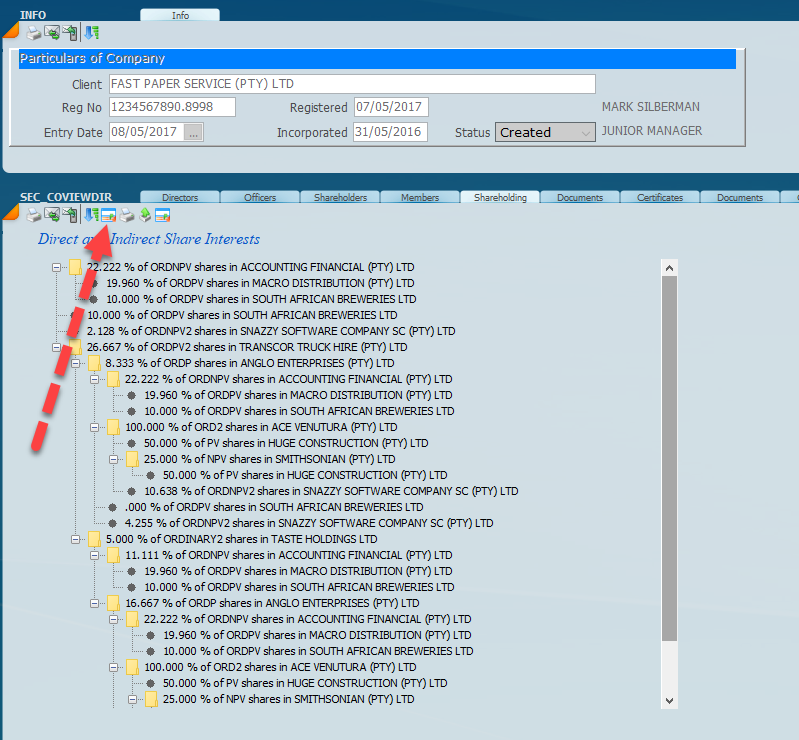Click the print icon in INFO toolbar
This screenshot has width=799, height=740.
33,33
